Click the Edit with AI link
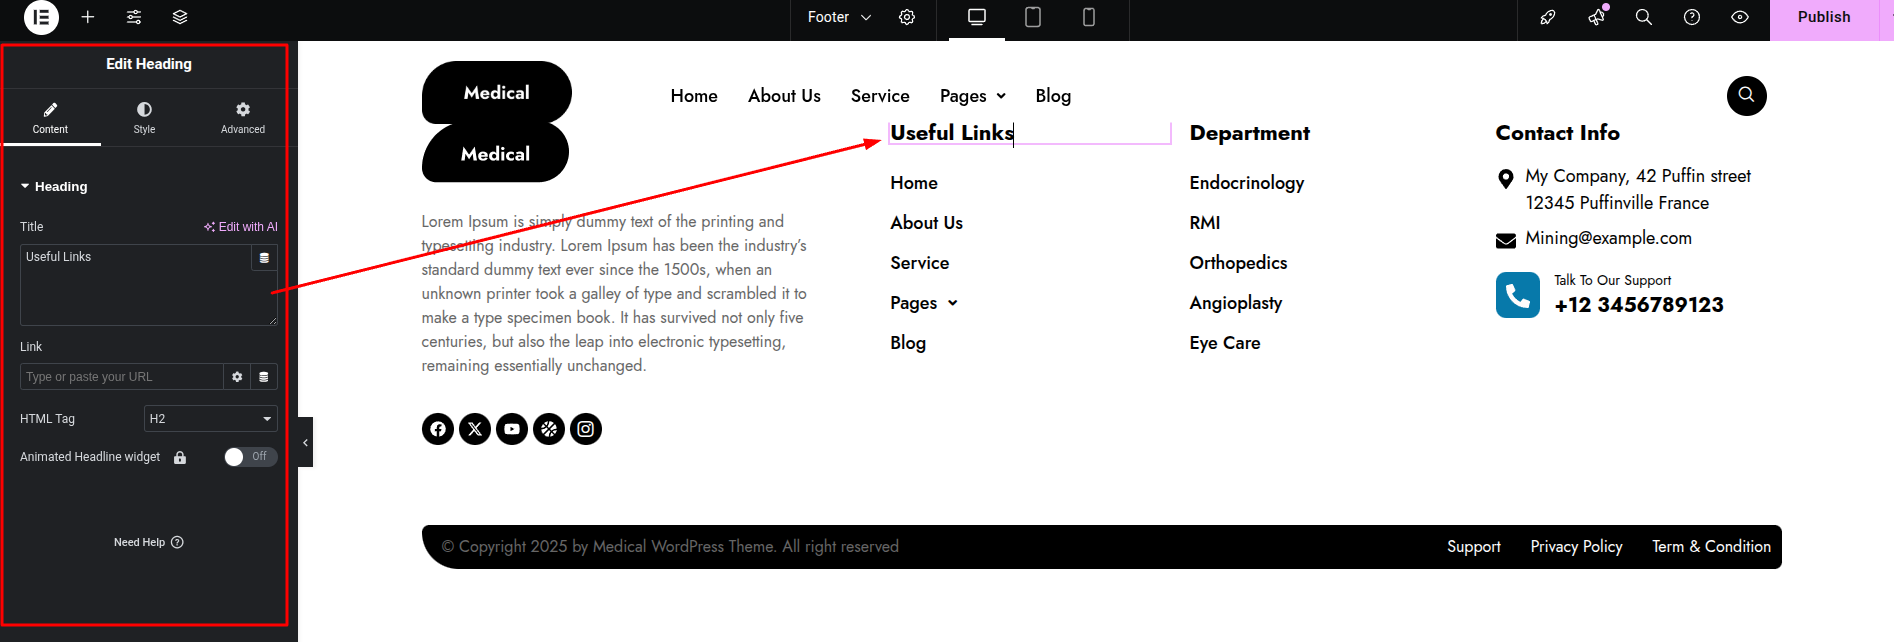The image size is (1894, 642). tap(241, 227)
